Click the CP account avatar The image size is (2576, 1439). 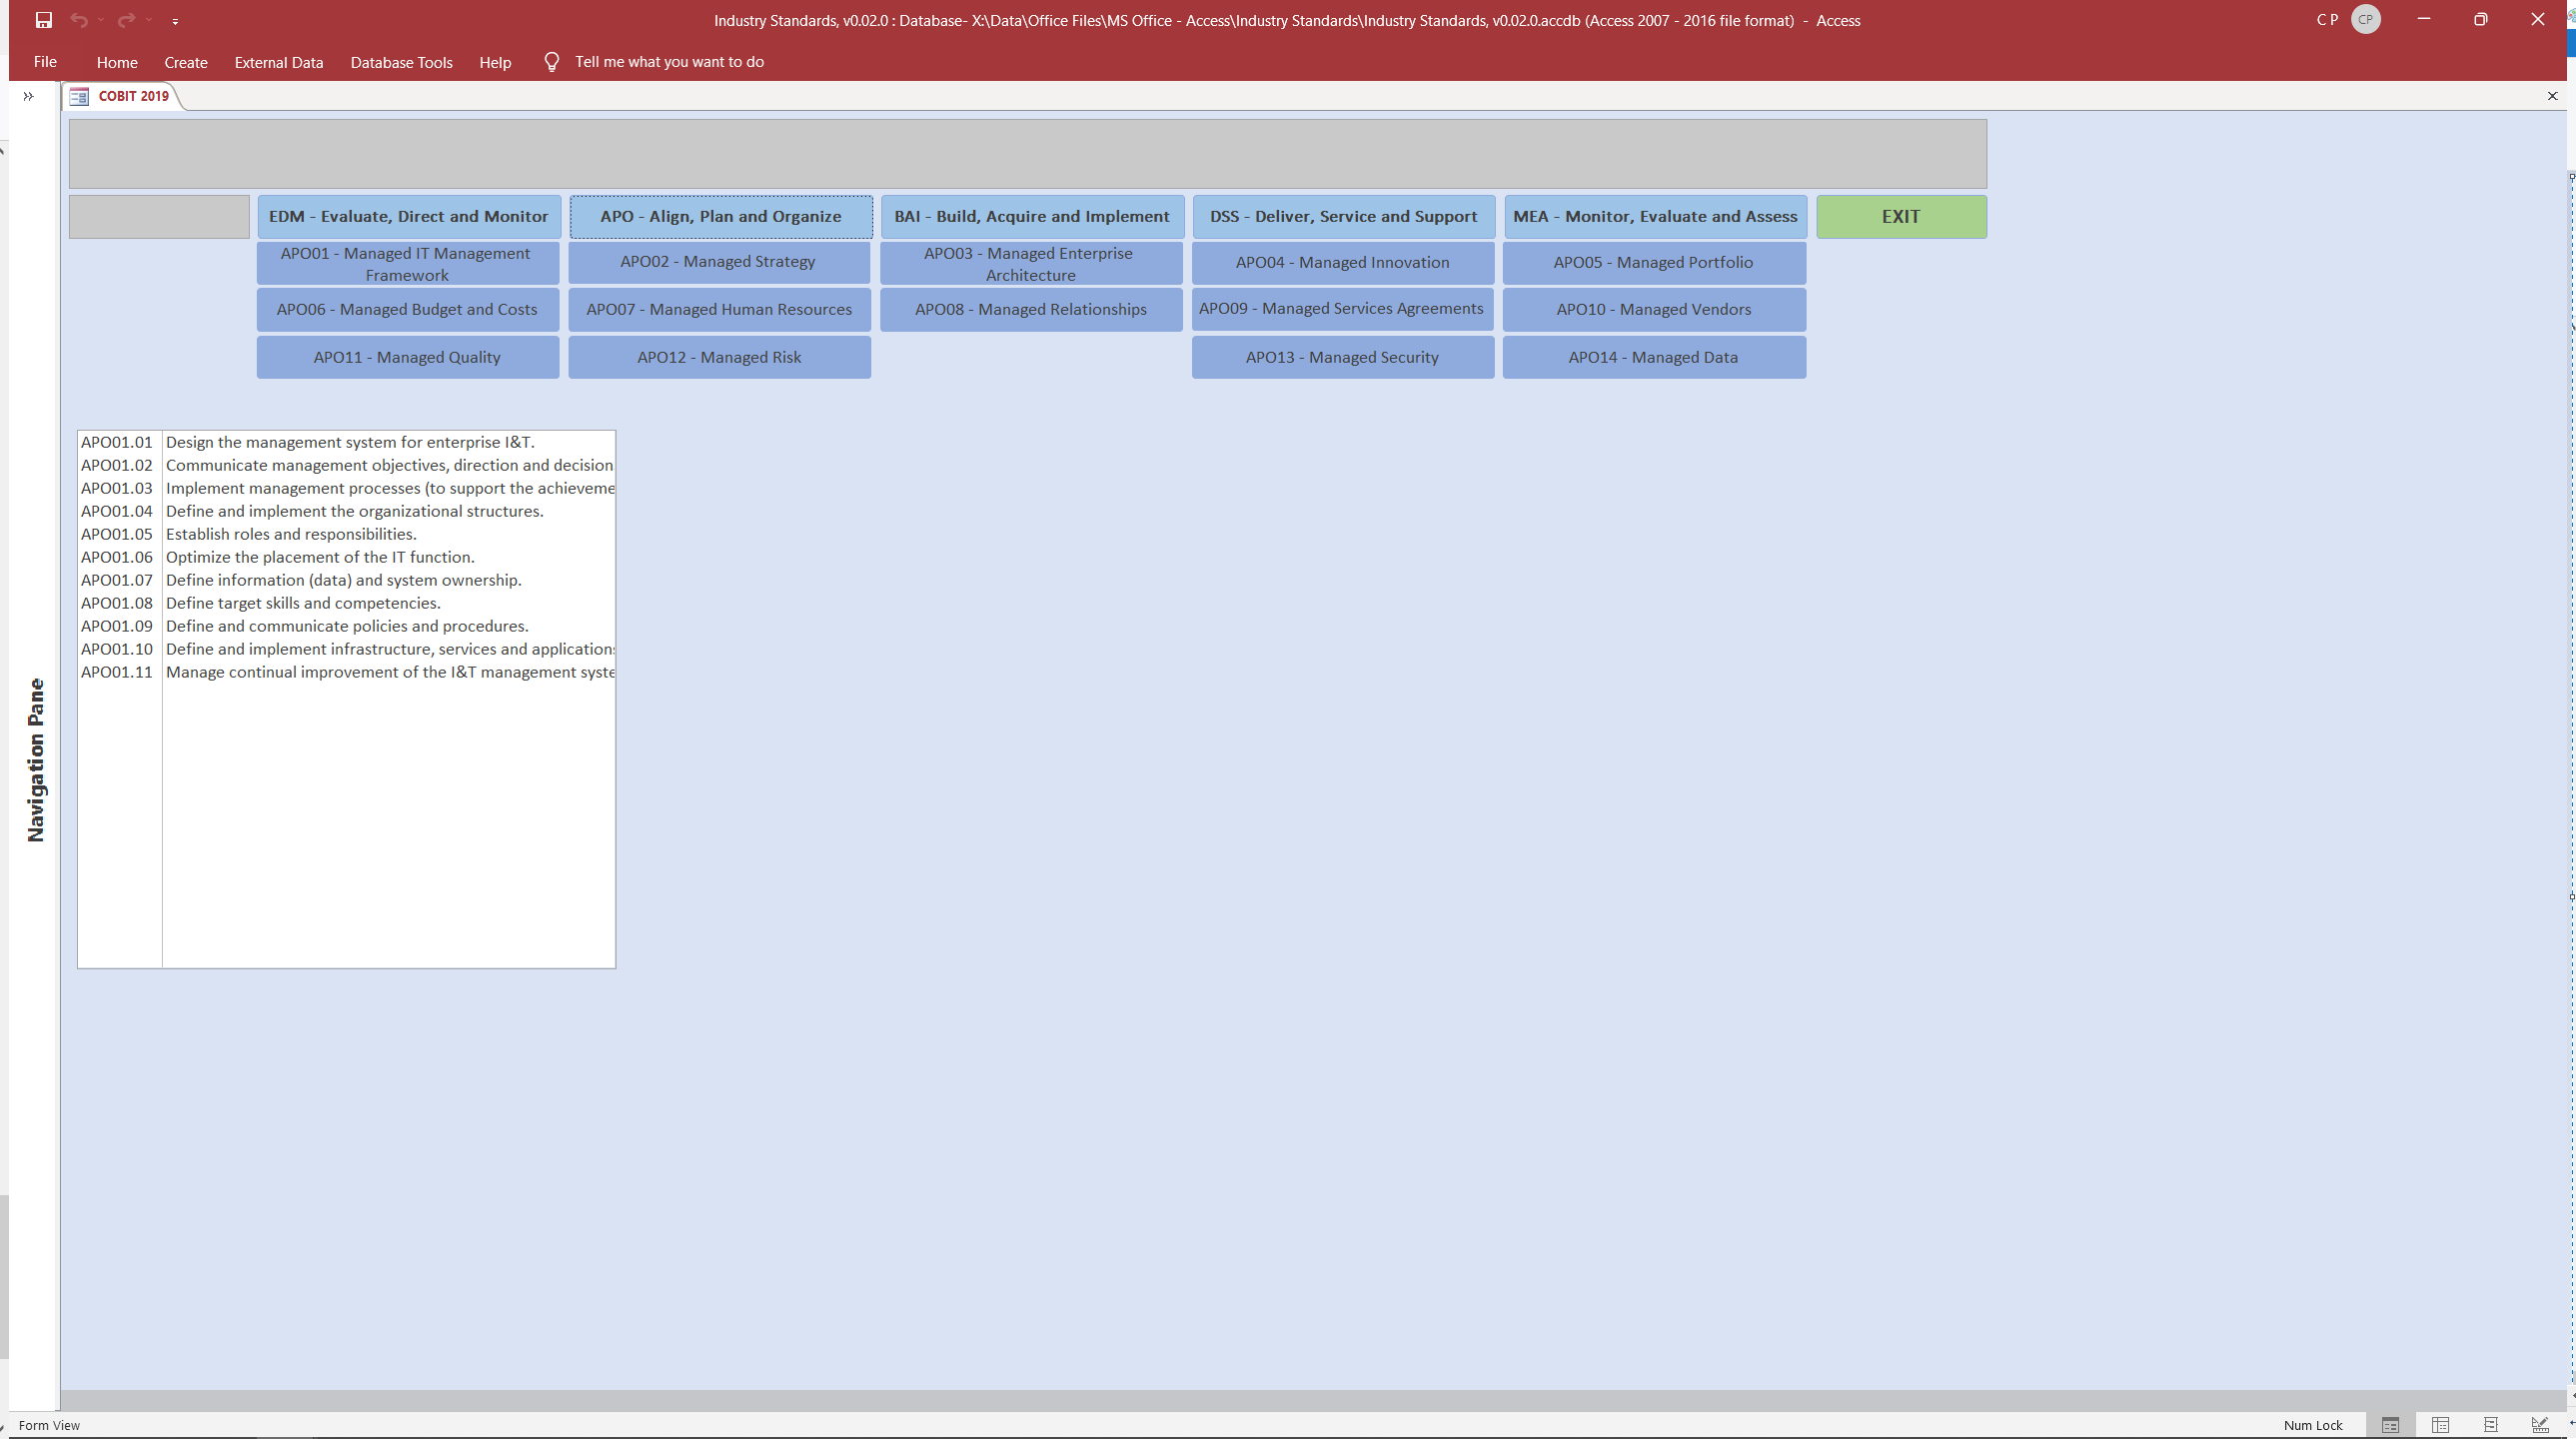coord(2365,20)
